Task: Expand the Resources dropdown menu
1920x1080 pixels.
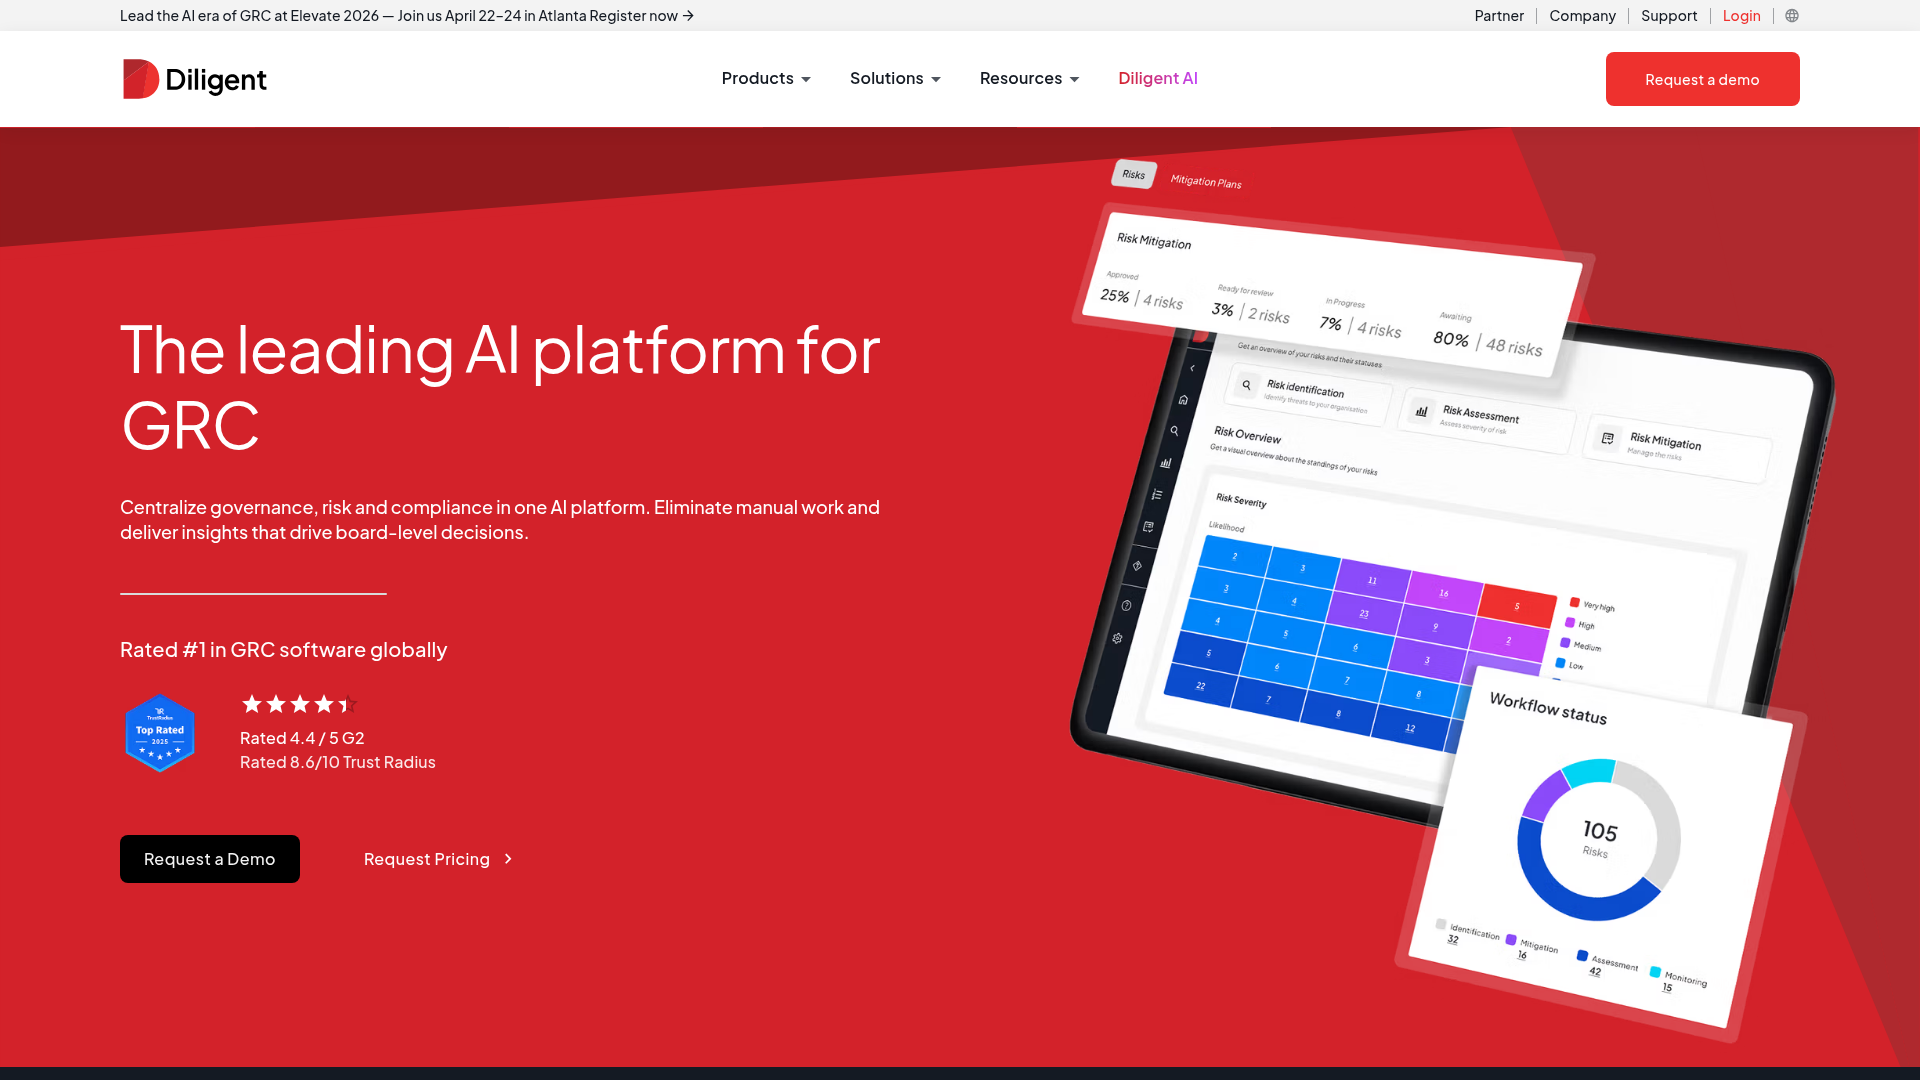Action: (1029, 78)
